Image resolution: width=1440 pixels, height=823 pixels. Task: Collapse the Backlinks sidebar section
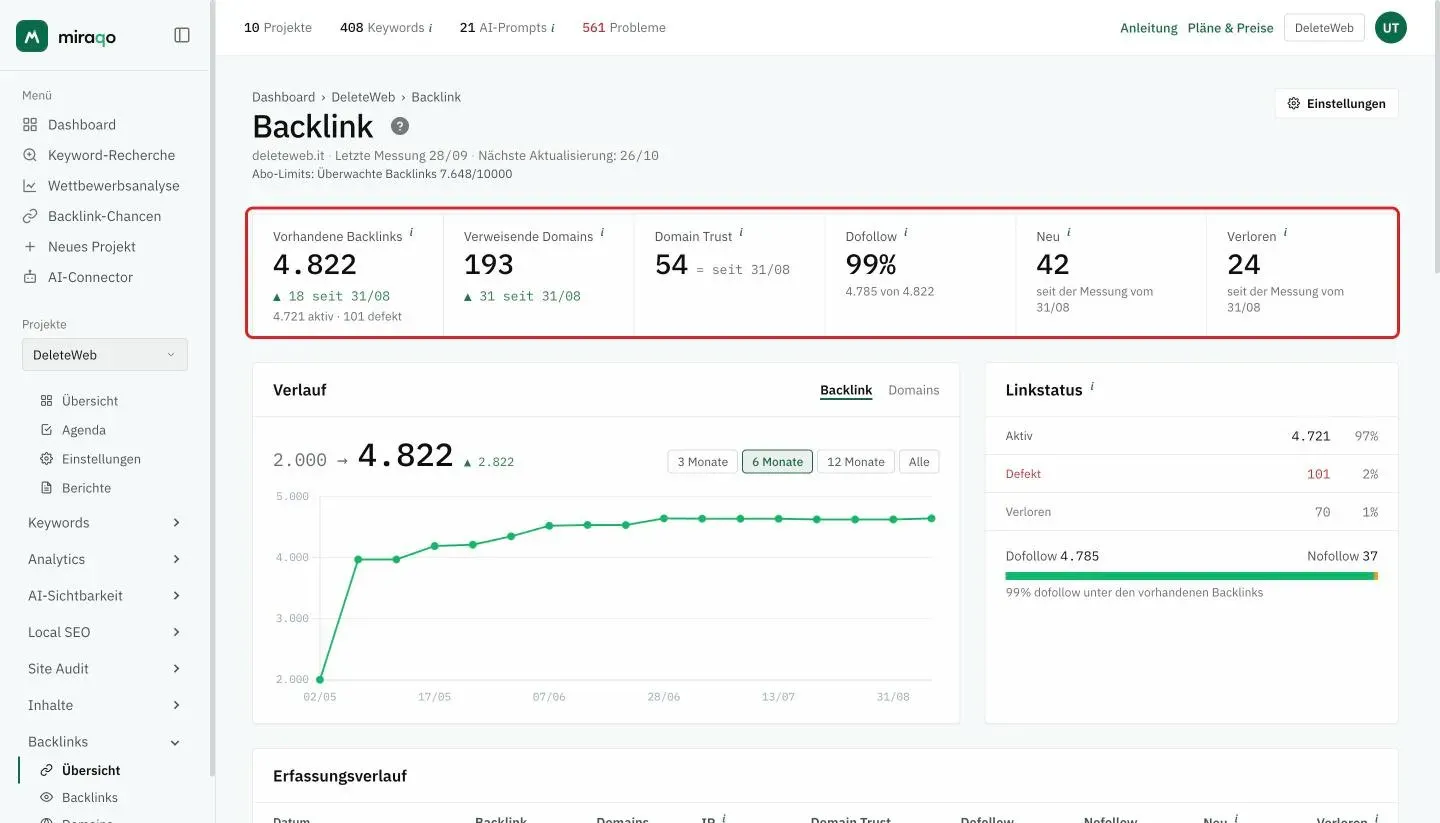tap(105, 742)
